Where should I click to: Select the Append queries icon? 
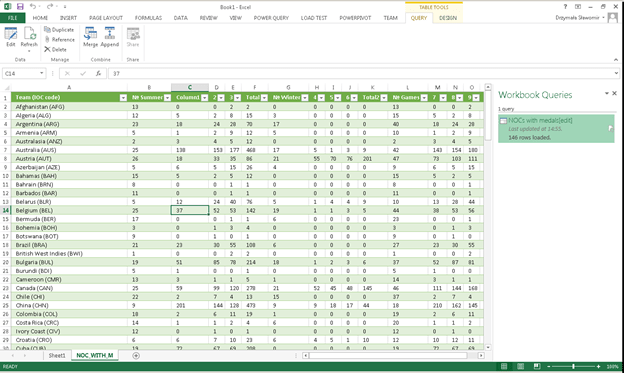coord(109,37)
